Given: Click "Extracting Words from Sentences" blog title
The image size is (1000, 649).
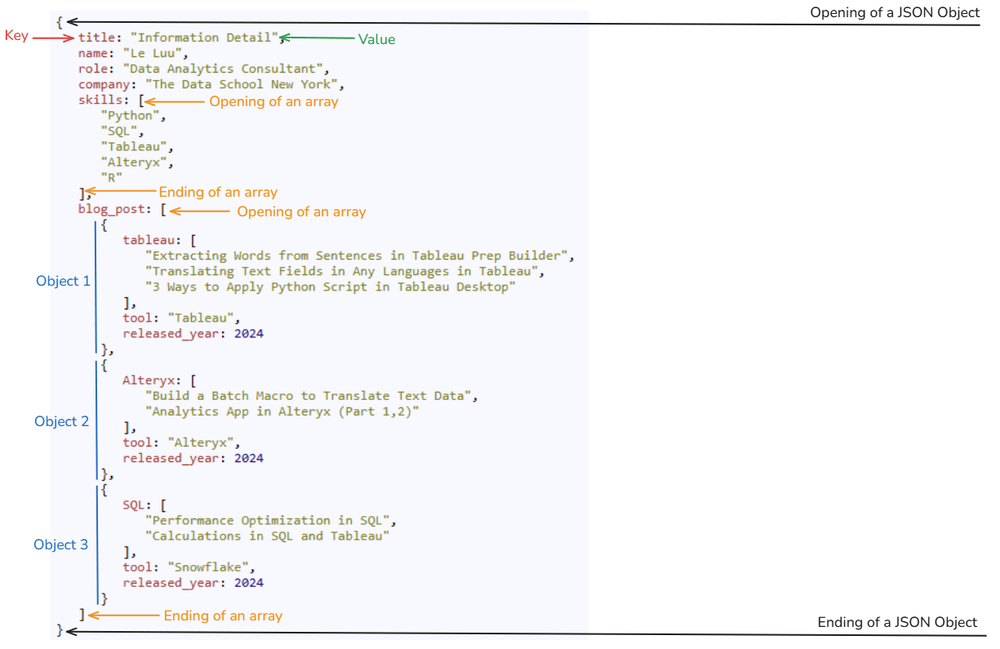Looking at the screenshot, I should tap(357, 256).
